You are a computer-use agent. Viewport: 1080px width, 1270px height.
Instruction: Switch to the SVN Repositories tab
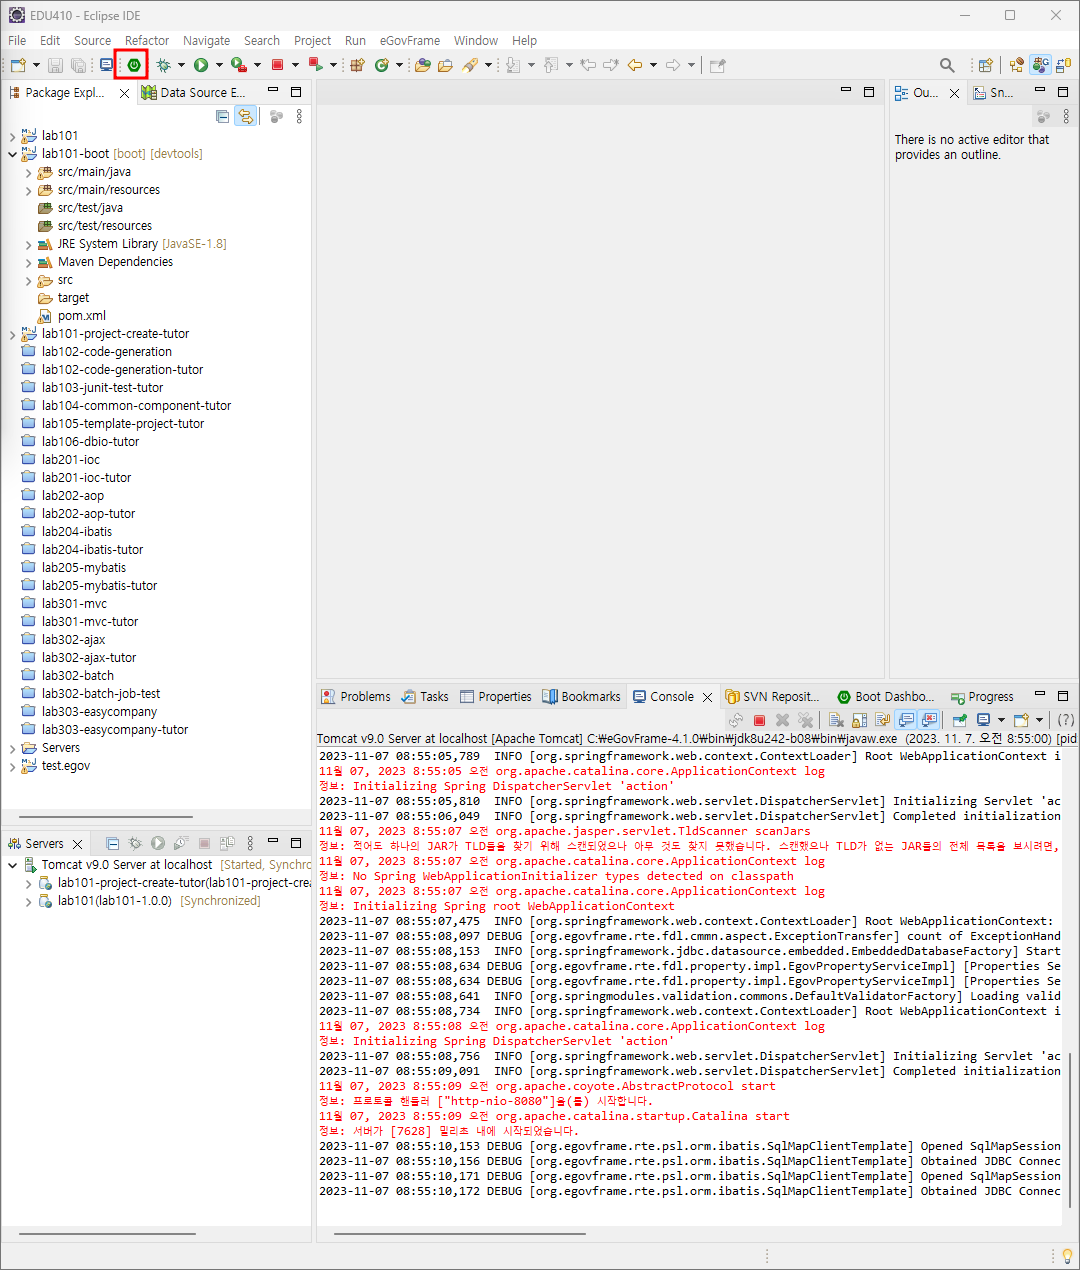click(772, 697)
